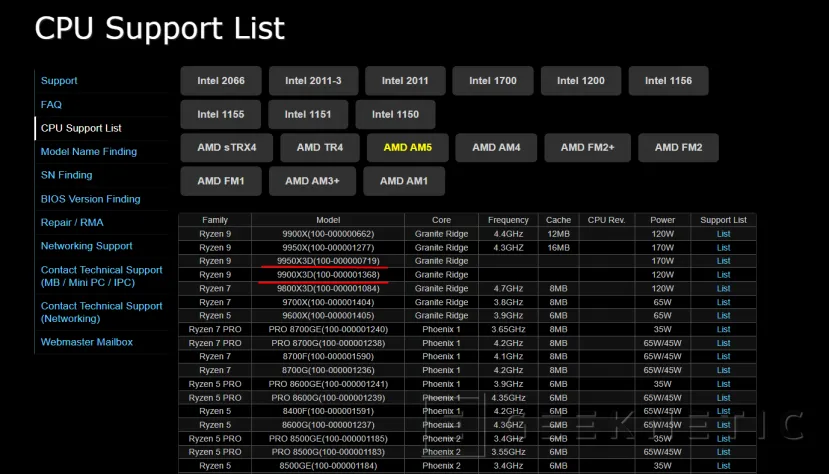
Task: Click the Core column header
Action: pos(441,220)
